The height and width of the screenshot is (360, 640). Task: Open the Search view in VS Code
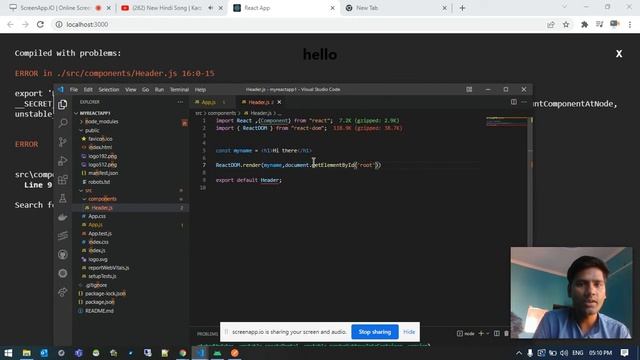(x=62, y=123)
